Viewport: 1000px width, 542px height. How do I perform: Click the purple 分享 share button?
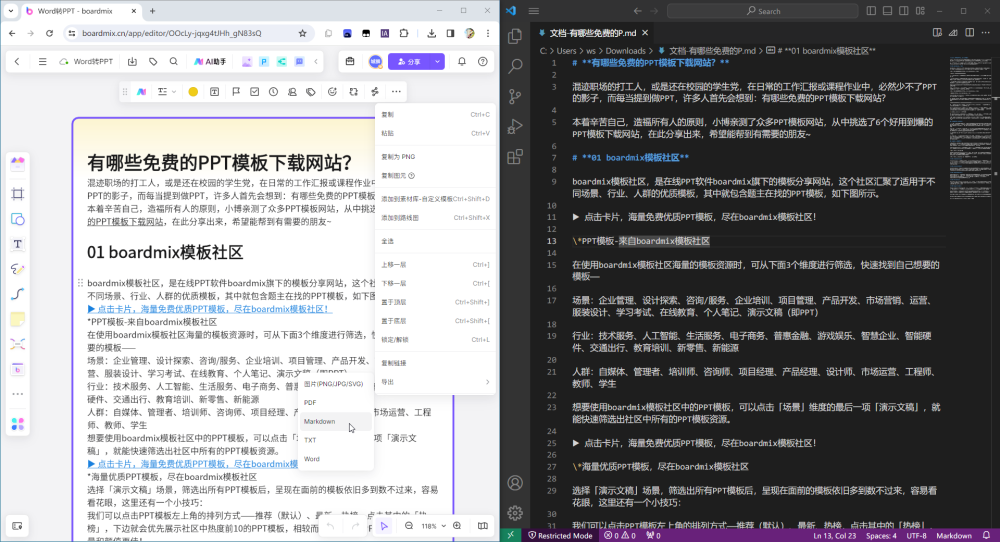click(409, 61)
